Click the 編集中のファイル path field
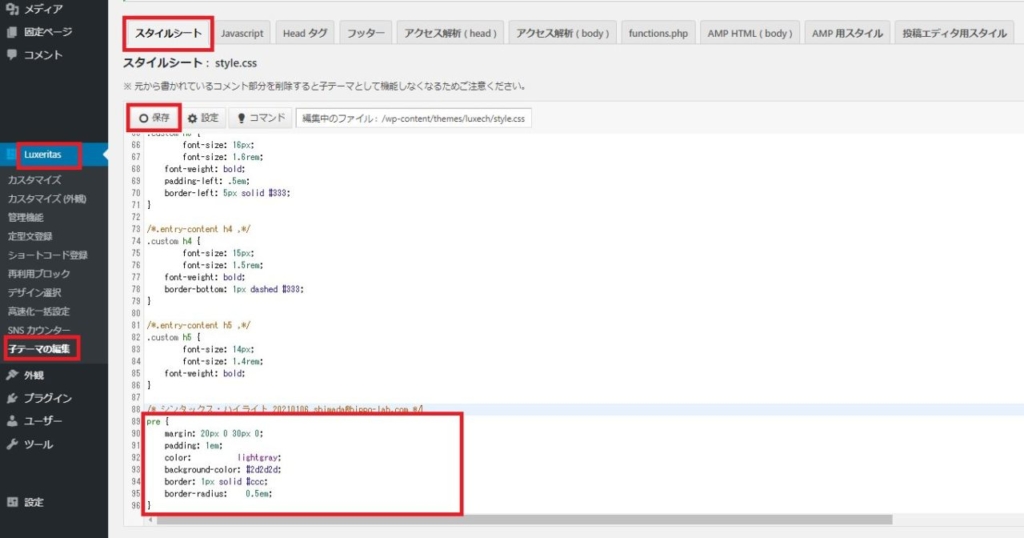Image resolution: width=1024 pixels, height=538 pixels. tap(413, 119)
